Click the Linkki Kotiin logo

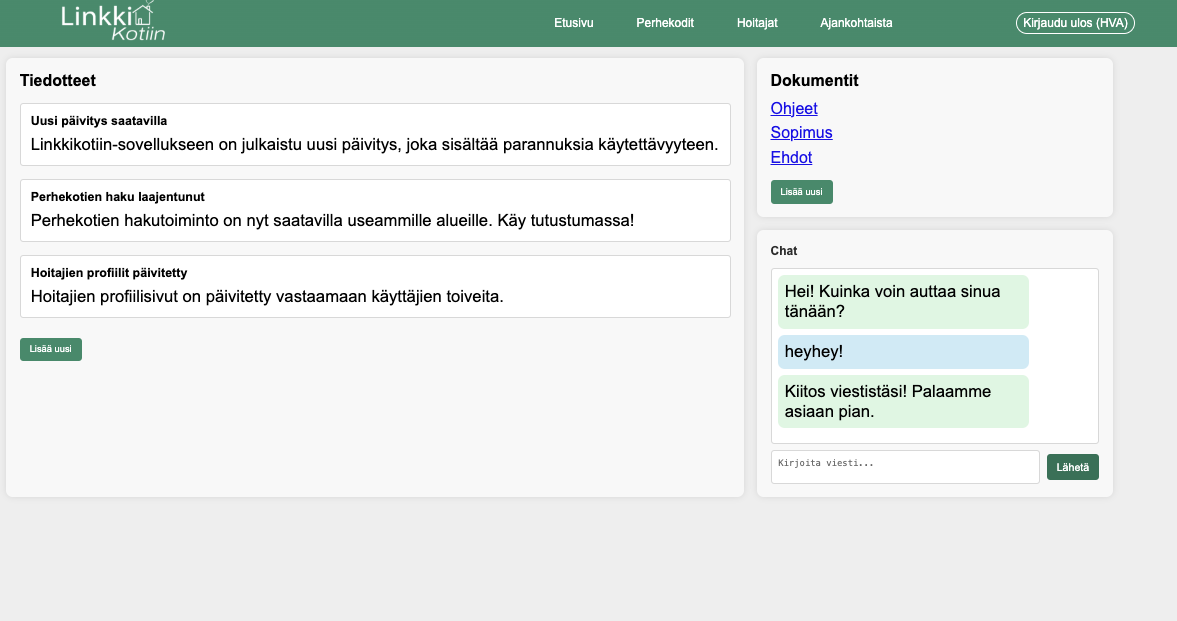(113, 21)
